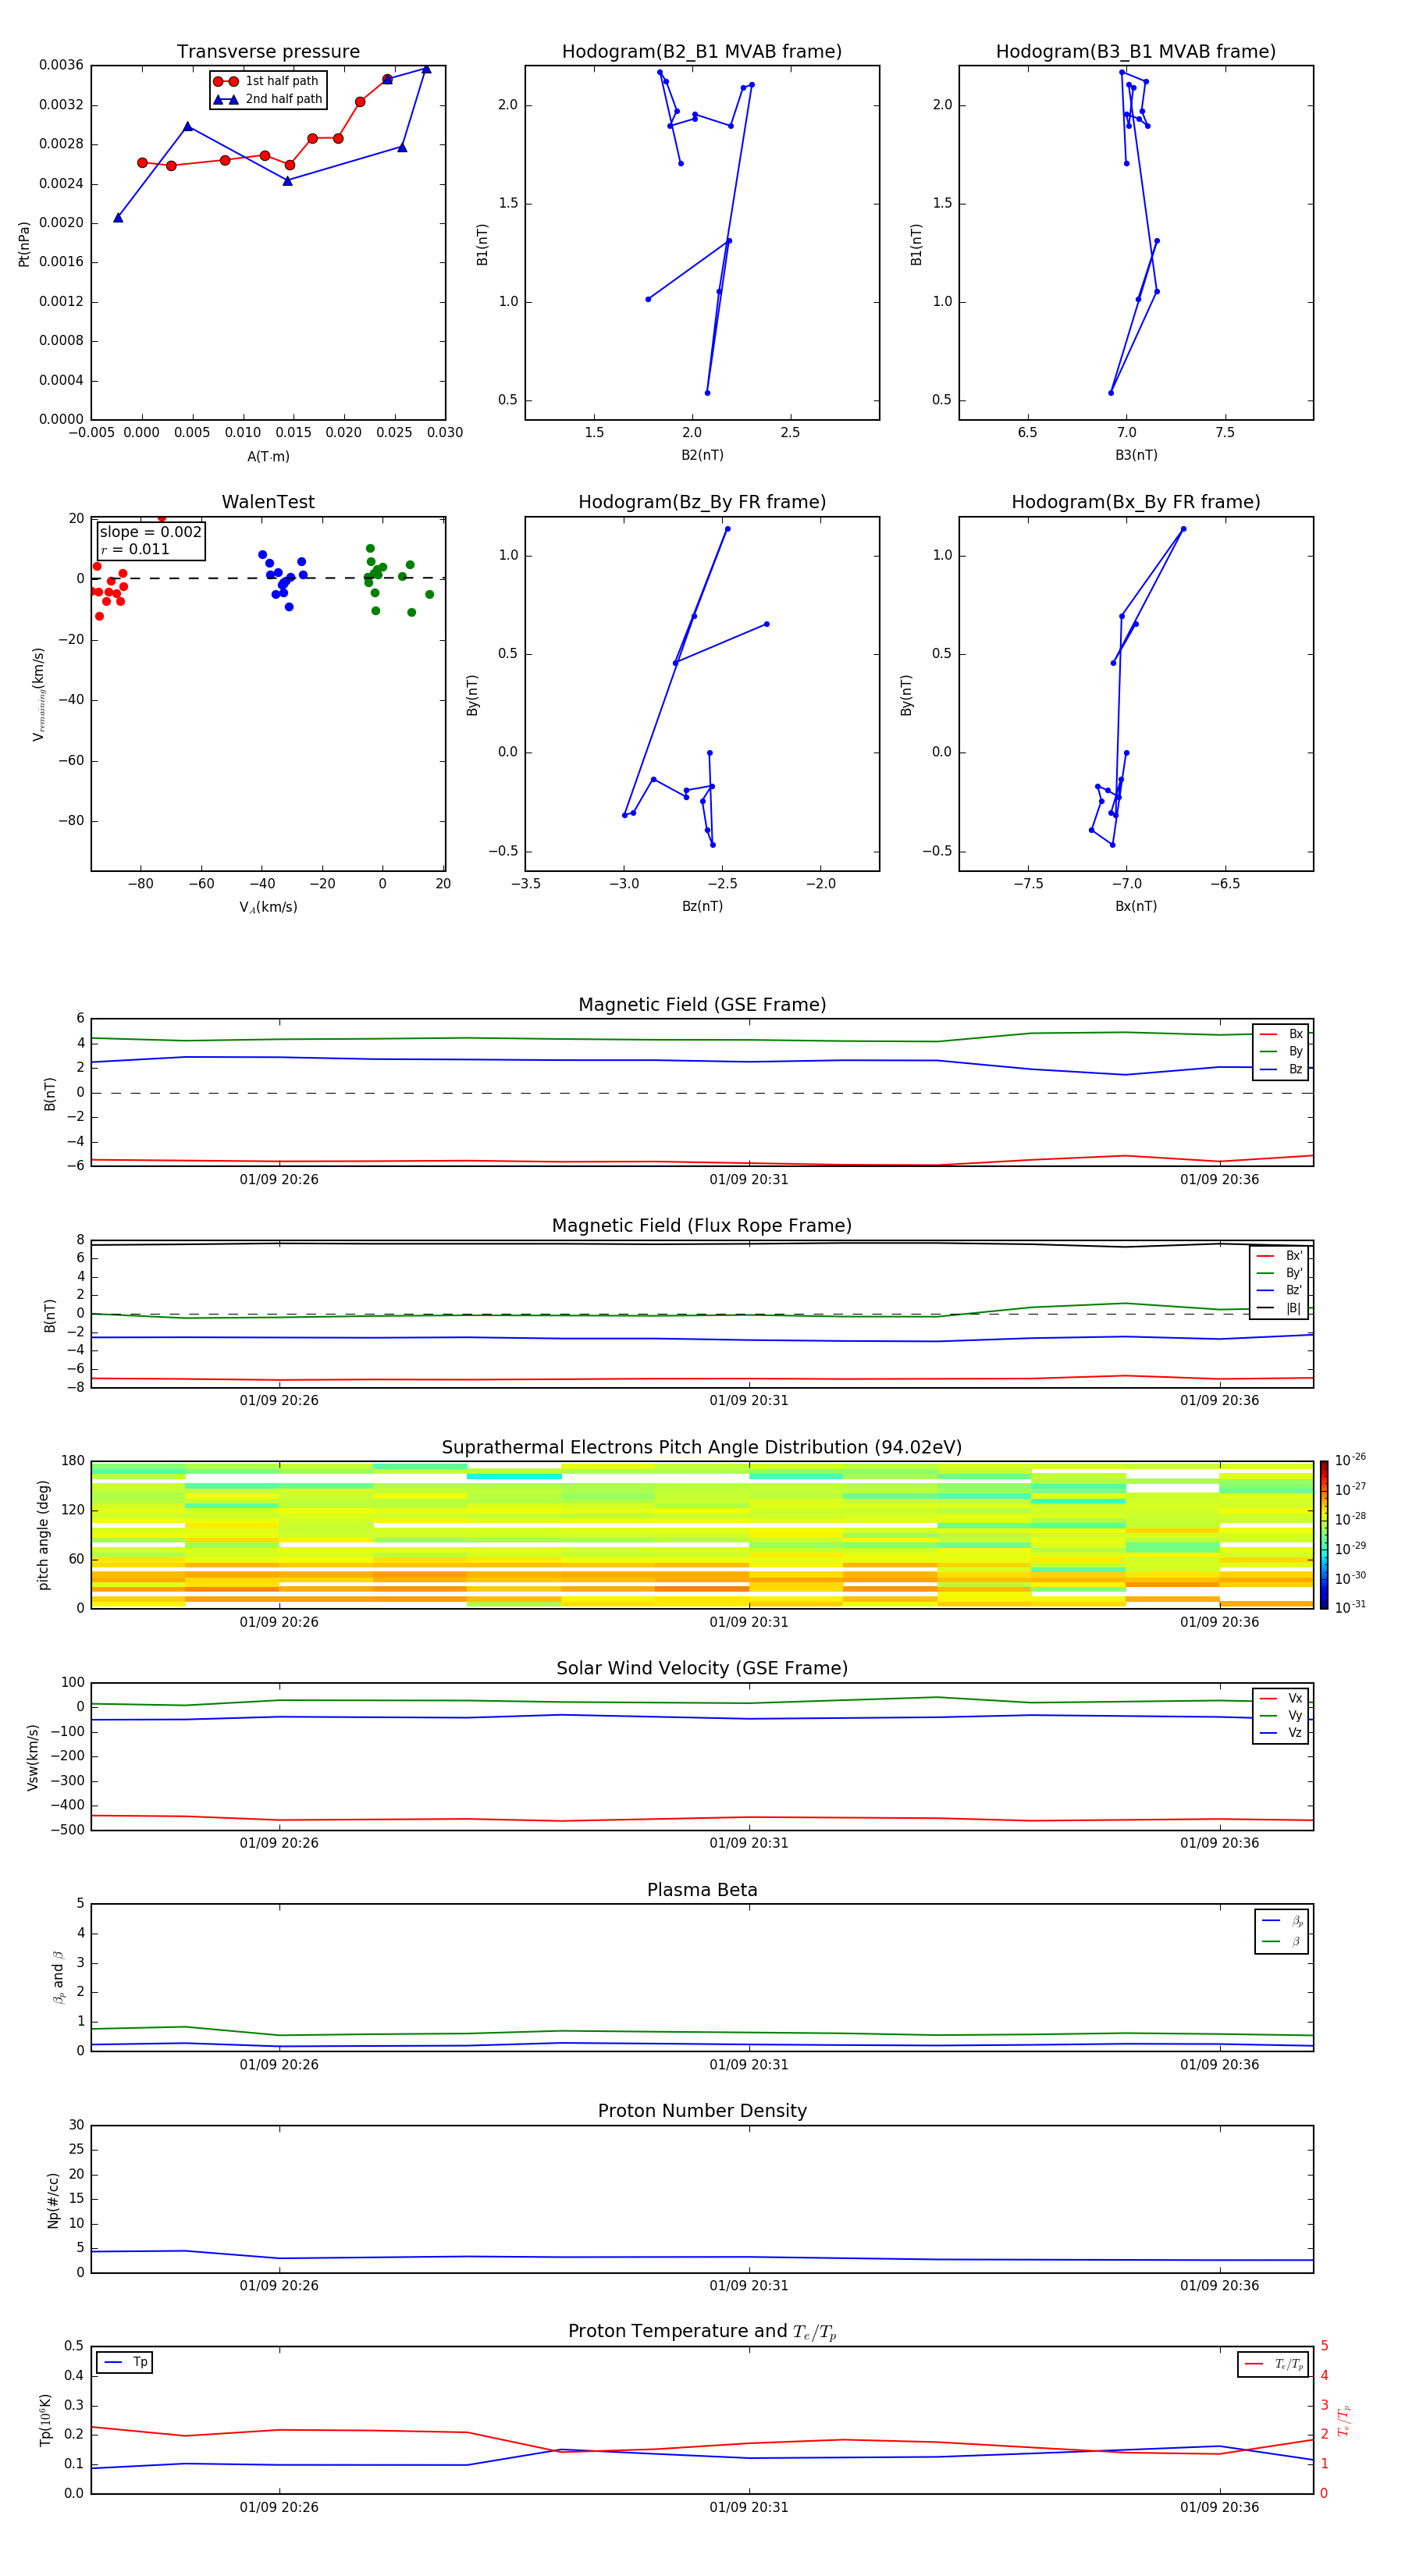This screenshot has height=2576, width=1405.
Task: Click the Te/Tp legend box
Action: tap(1273, 2365)
